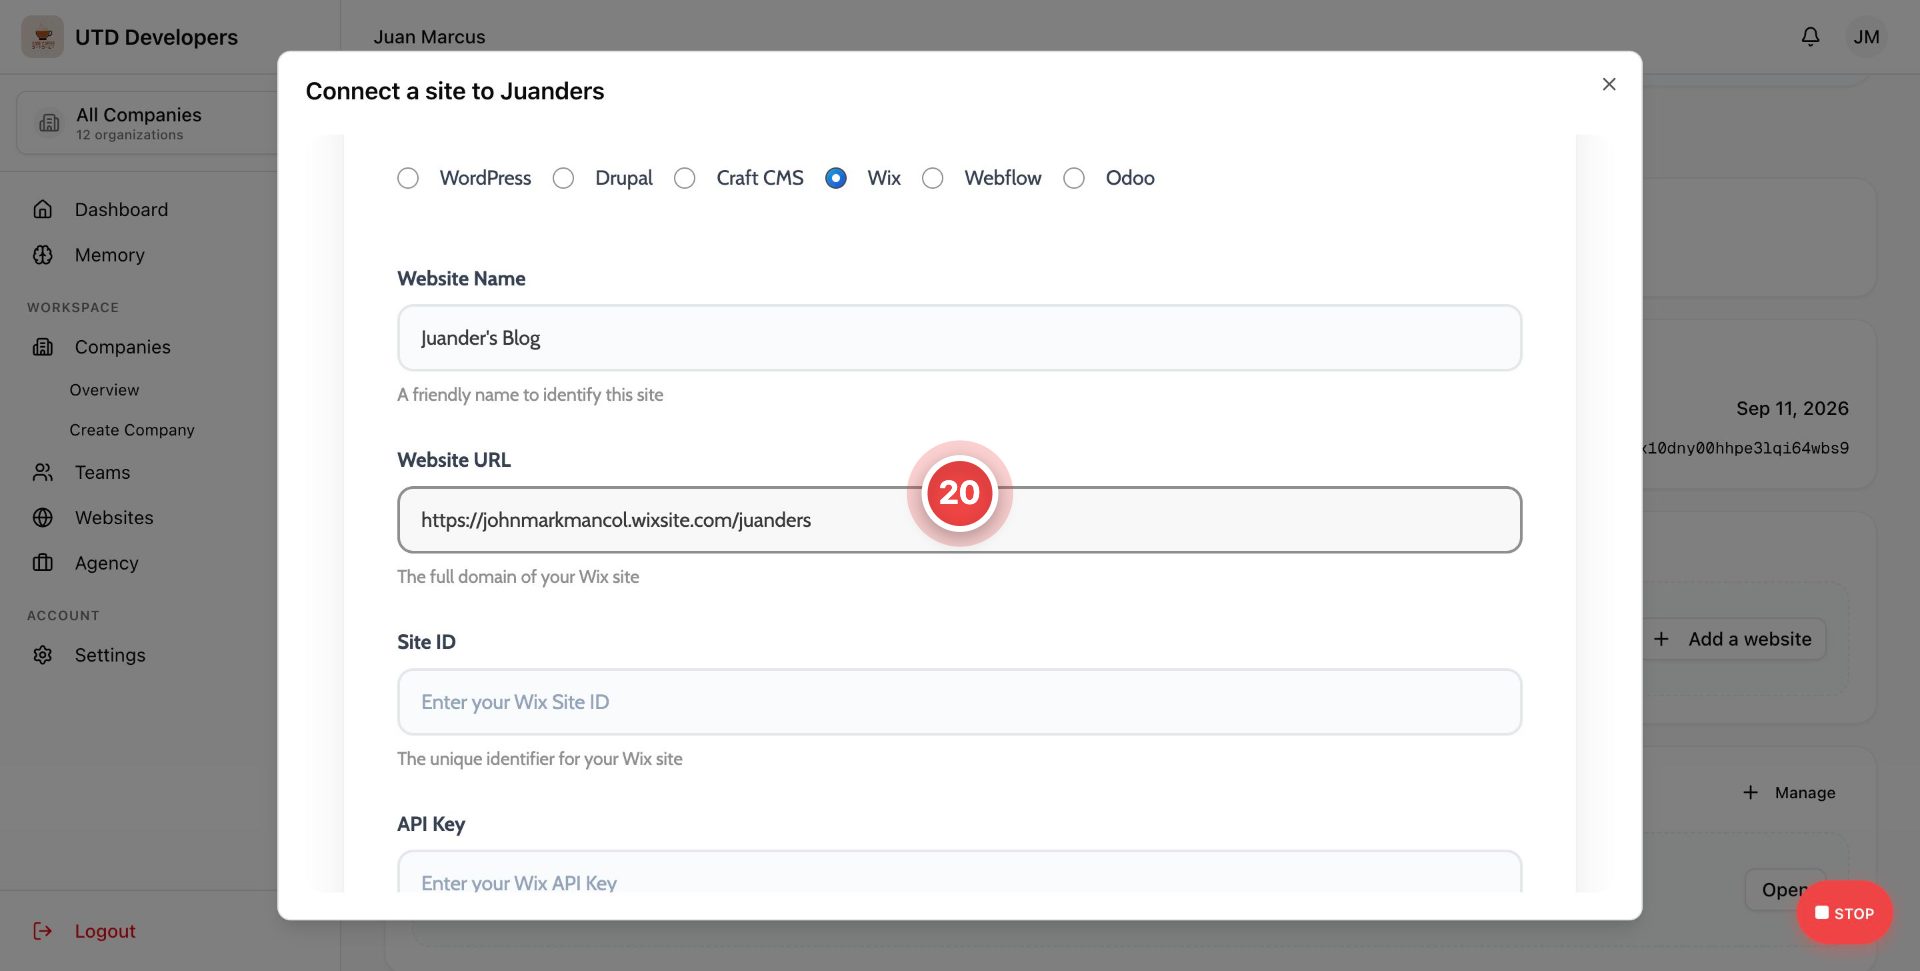Open the Agency section

tap(107, 563)
